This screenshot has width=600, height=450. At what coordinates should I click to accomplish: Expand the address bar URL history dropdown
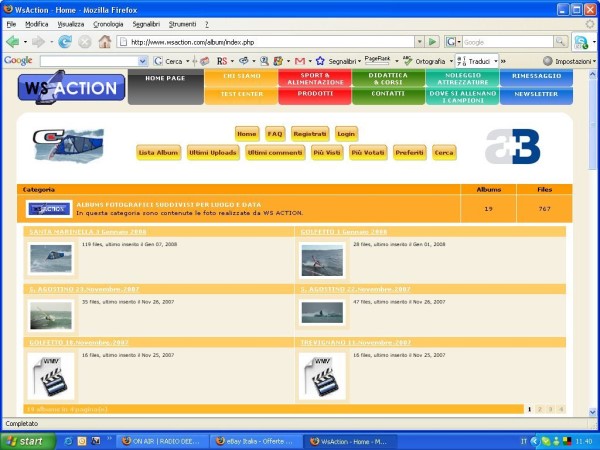(x=419, y=42)
